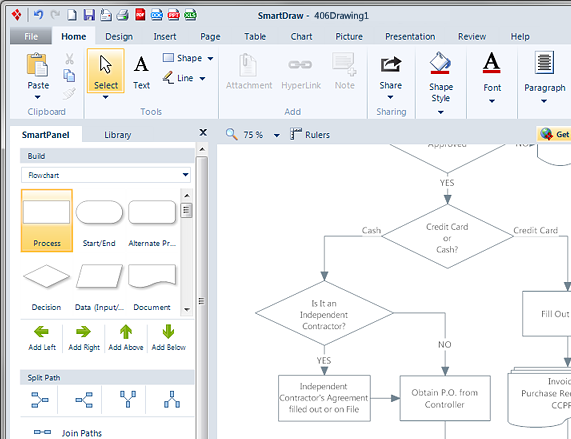Toggle Rulers in the canvas toolbar
Image resolution: width=571 pixels, height=439 pixels.
[310, 134]
